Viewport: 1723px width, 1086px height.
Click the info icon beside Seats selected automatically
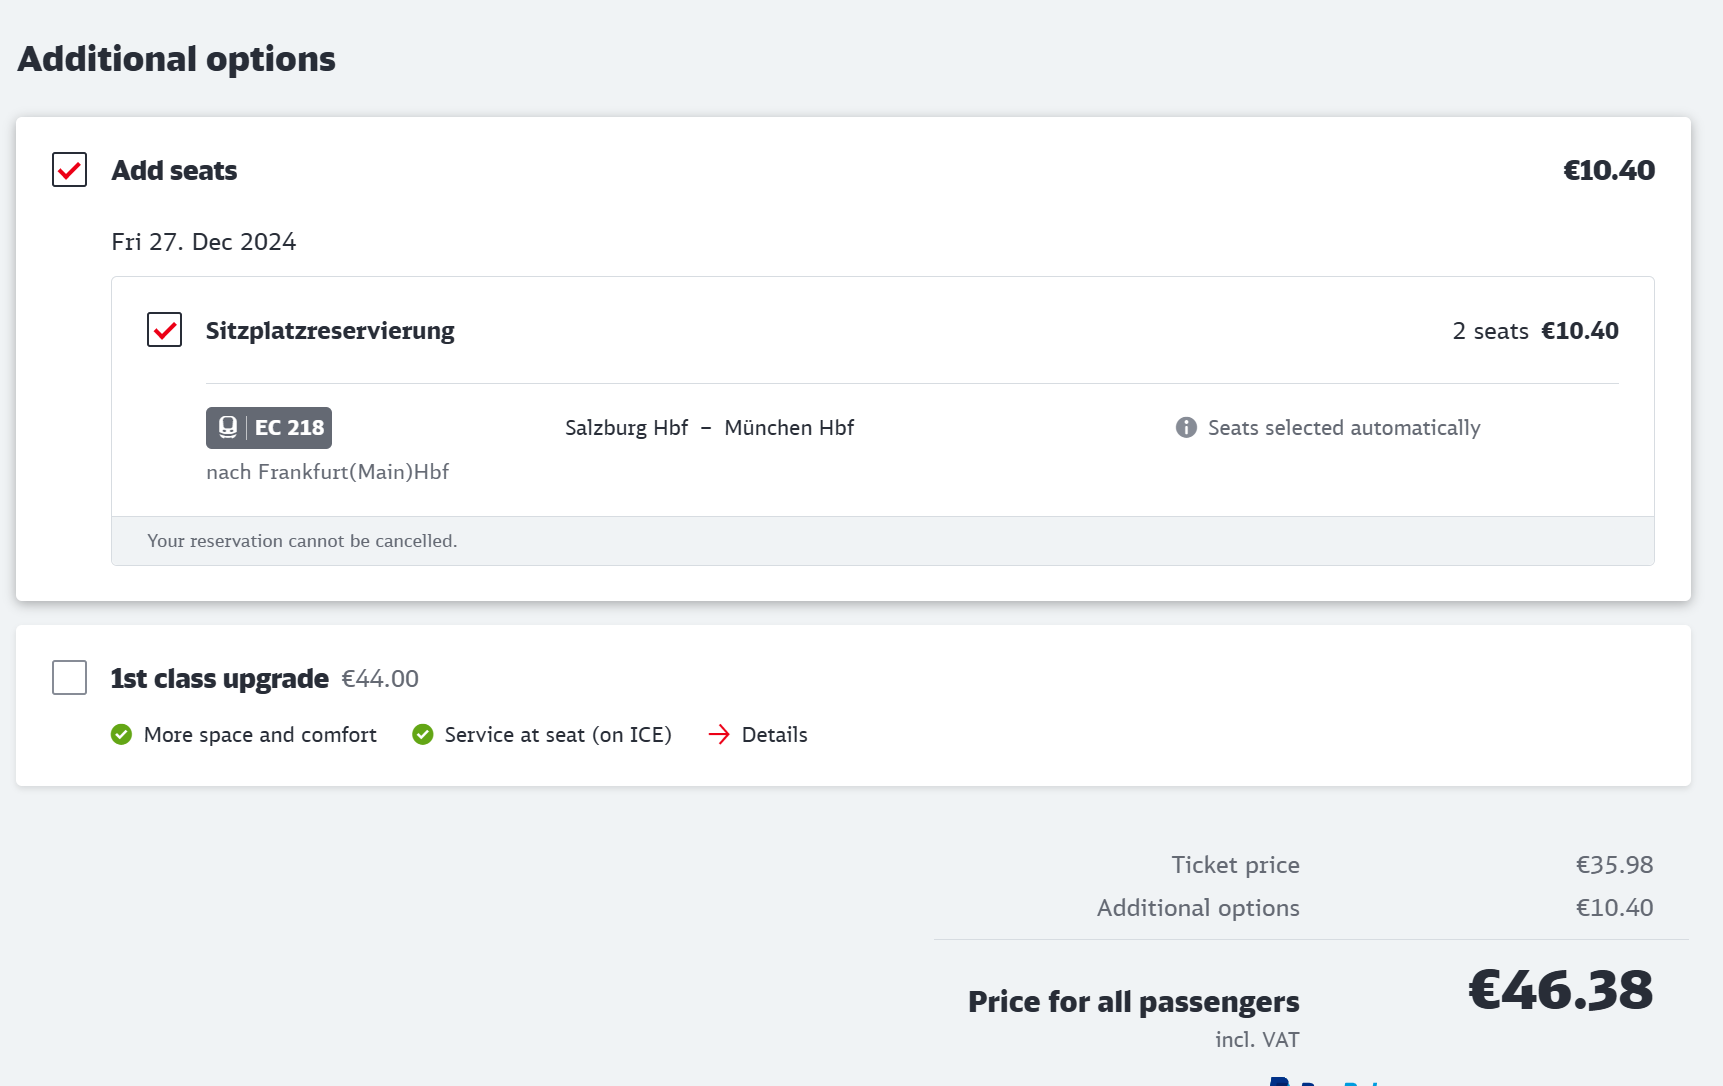[1186, 427]
